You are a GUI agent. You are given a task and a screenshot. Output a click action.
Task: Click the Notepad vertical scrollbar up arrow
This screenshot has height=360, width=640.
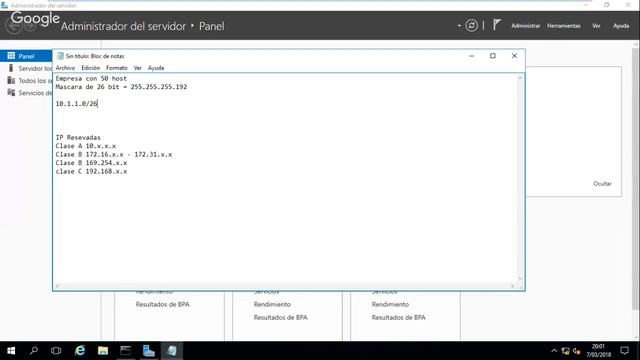click(x=520, y=78)
